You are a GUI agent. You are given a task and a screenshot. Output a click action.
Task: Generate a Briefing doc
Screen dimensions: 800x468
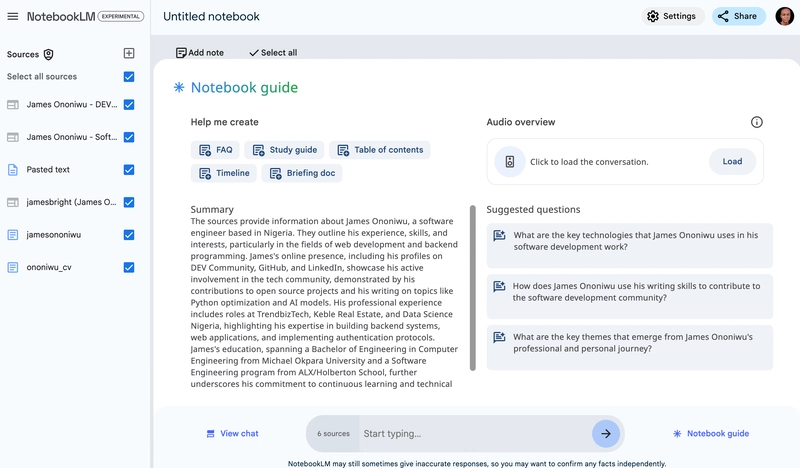click(x=302, y=173)
